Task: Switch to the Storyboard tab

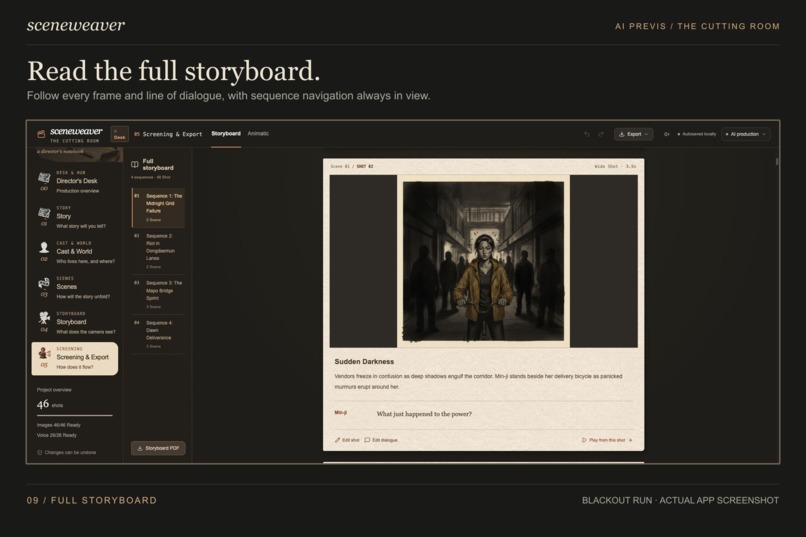Action: point(226,134)
